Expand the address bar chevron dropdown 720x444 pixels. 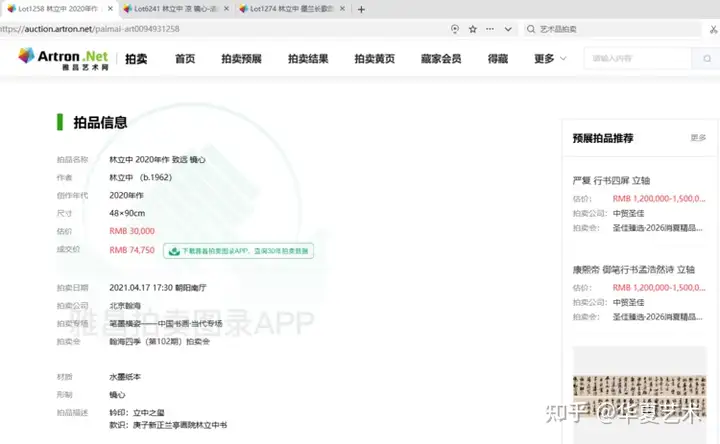click(508, 29)
